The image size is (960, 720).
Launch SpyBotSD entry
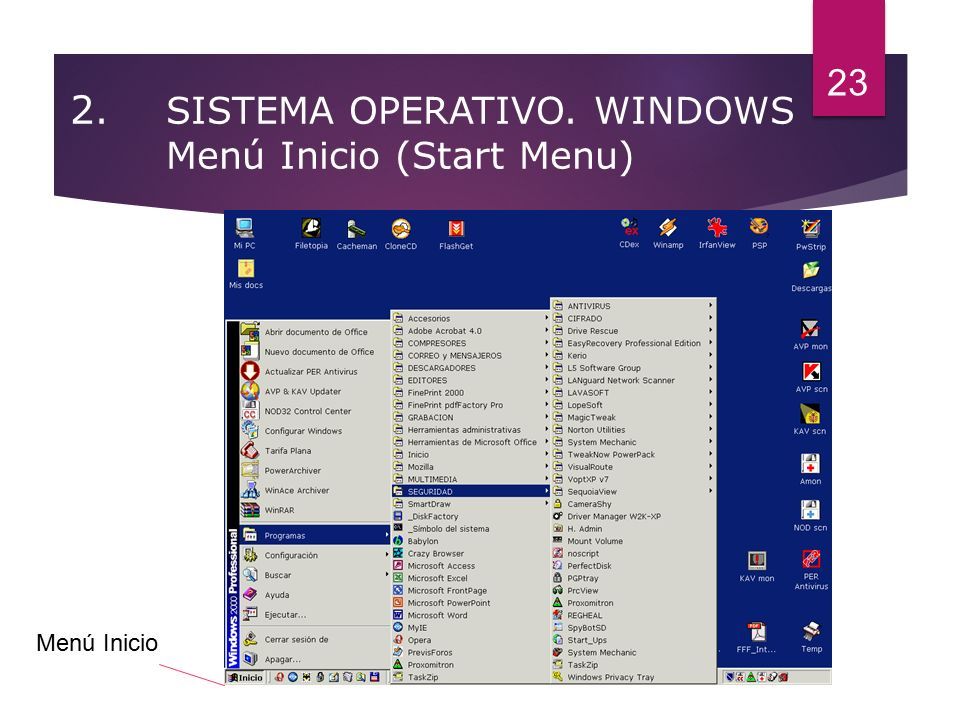click(x=633, y=628)
